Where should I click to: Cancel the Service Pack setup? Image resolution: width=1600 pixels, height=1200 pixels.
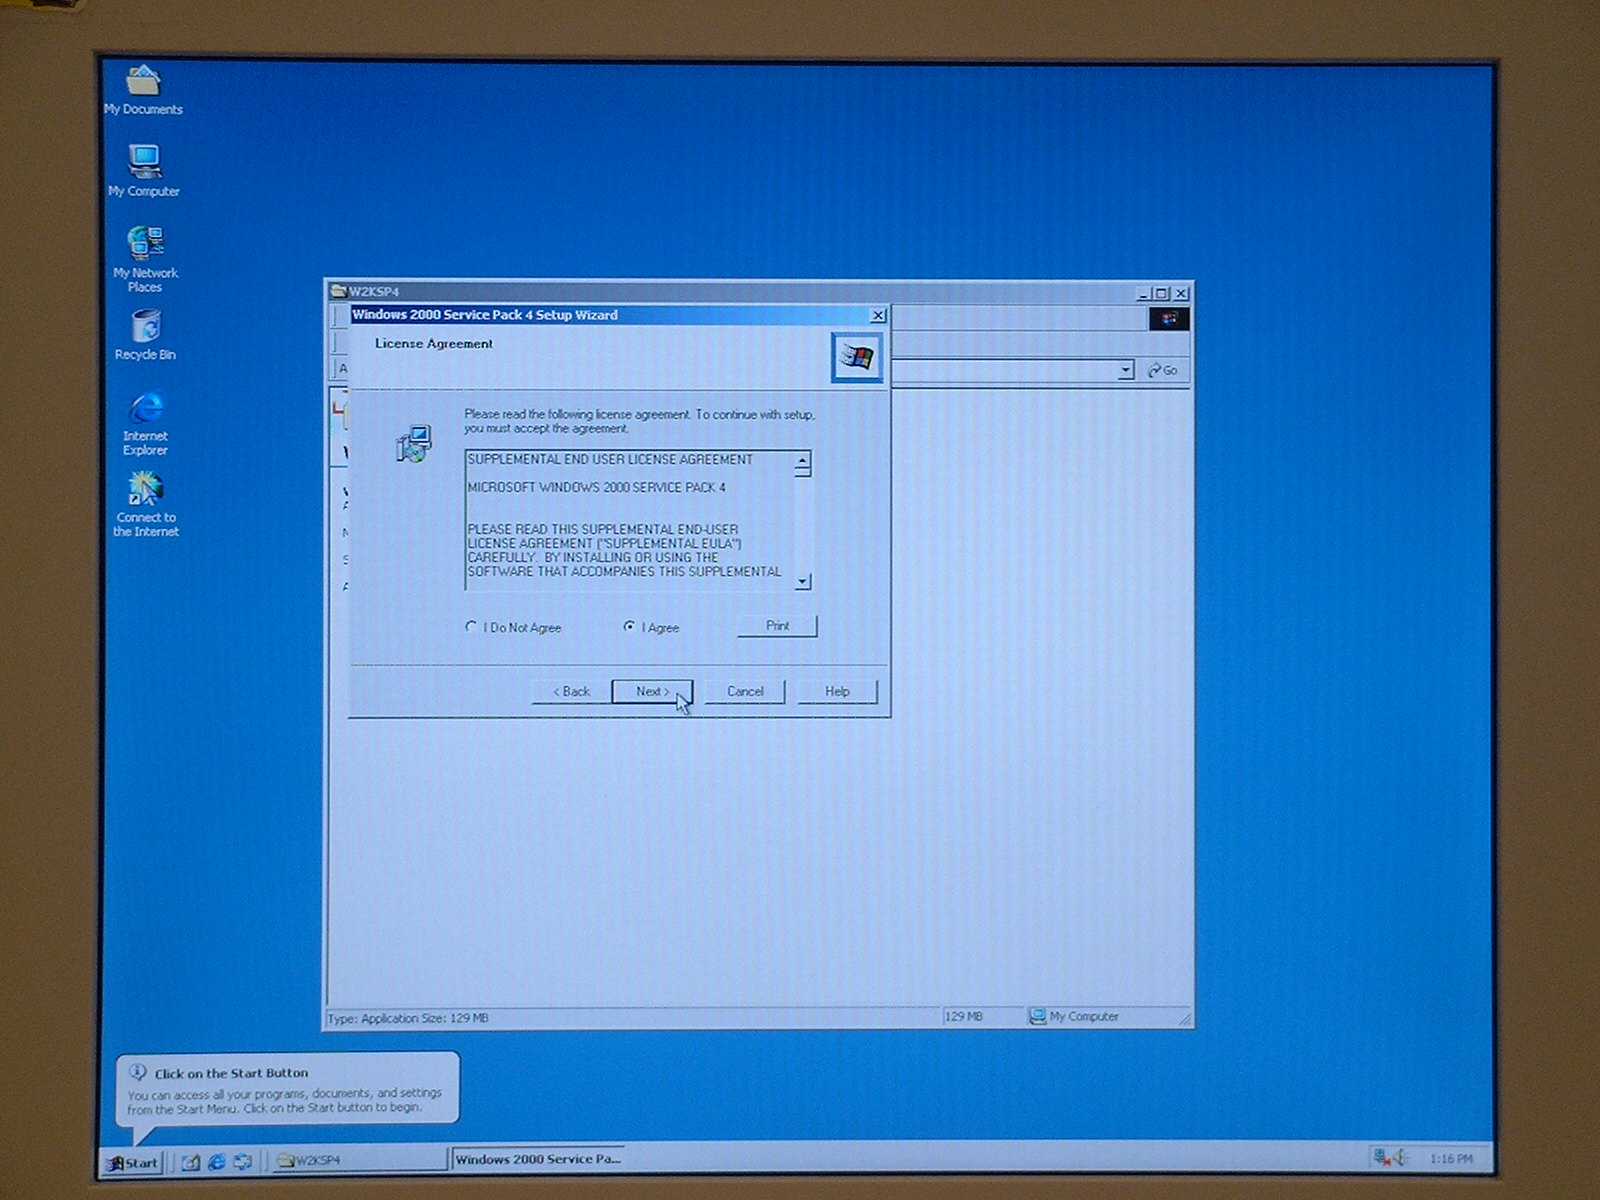pyautogui.click(x=744, y=691)
